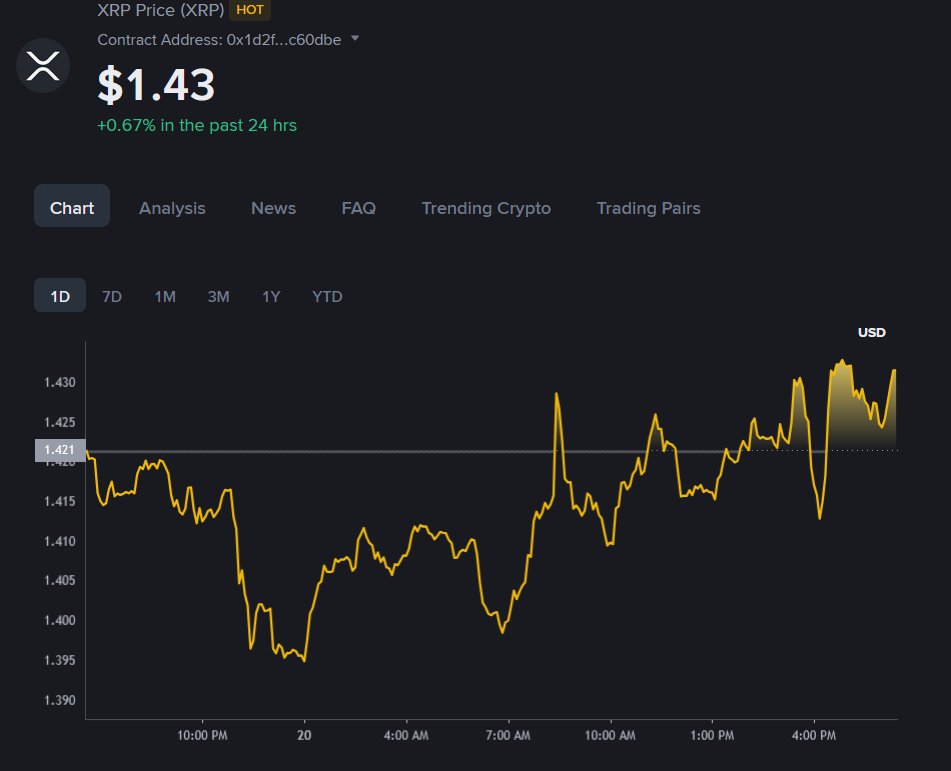The height and width of the screenshot is (771, 951).
Task: Switch chart to 1M range
Action: tap(165, 296)
